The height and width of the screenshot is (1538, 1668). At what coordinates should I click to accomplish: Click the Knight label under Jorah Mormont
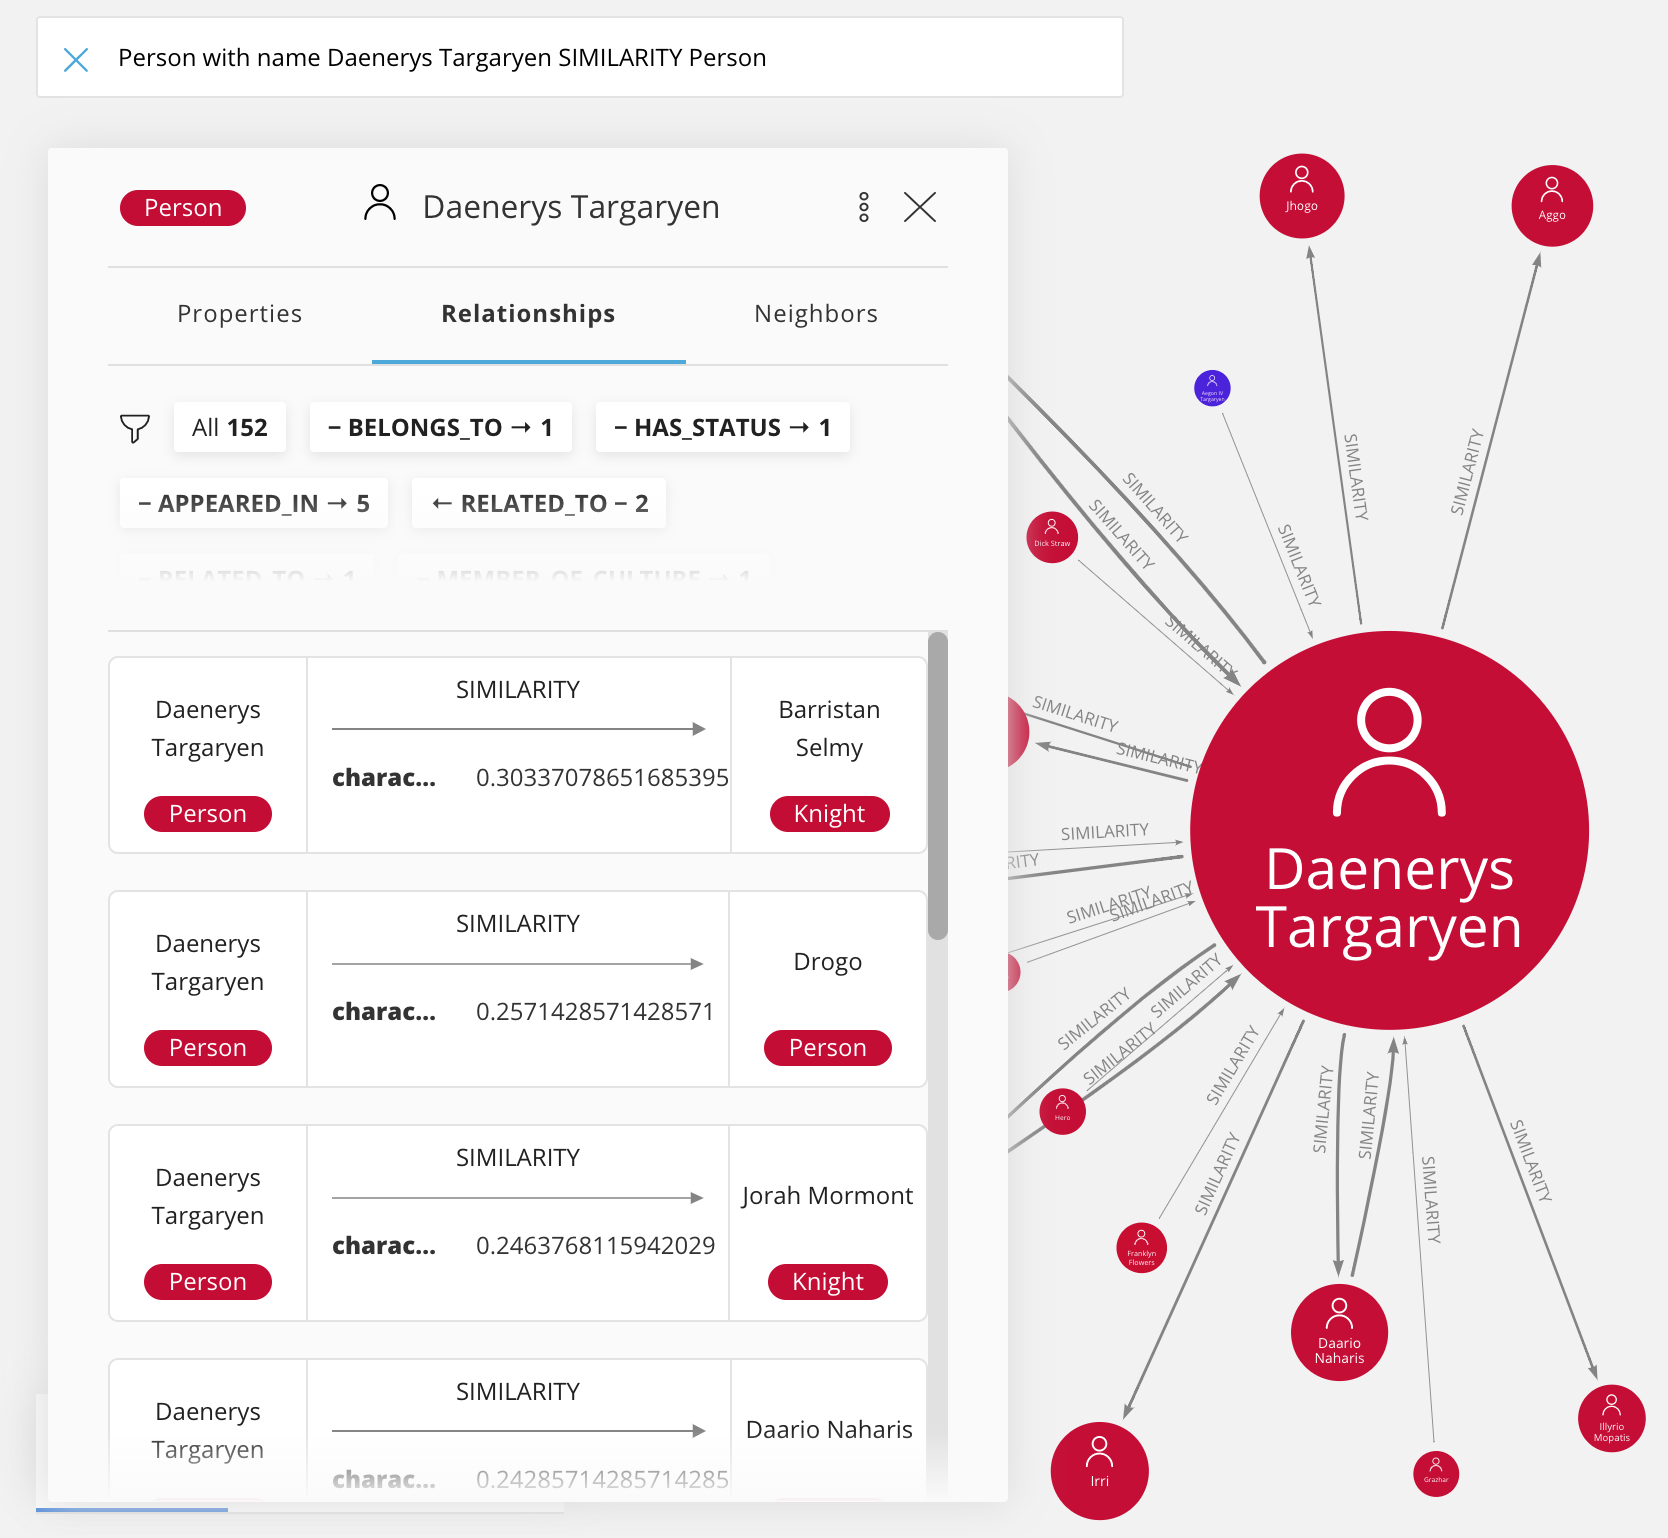[x=828, y=1282]
